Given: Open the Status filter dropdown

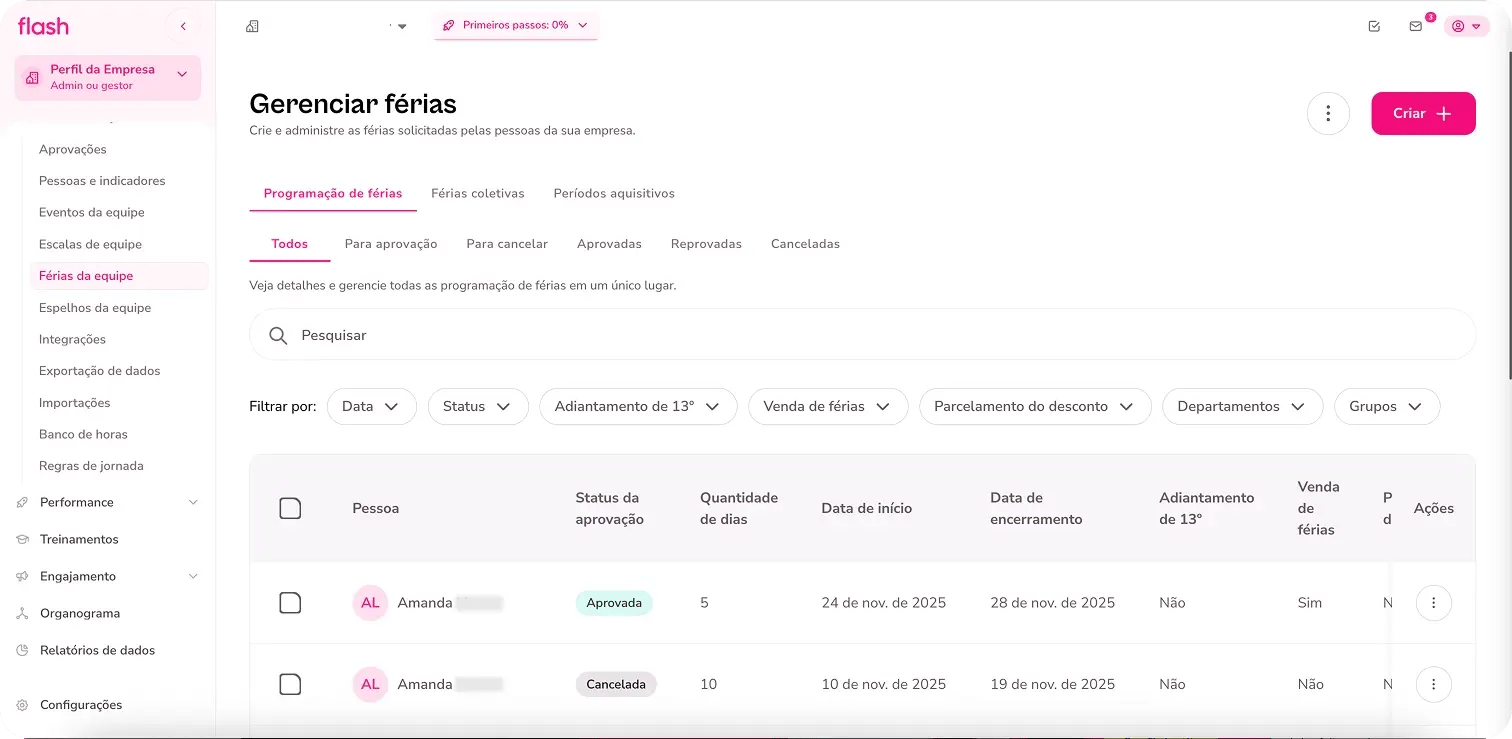Looking at the screenshot, I should (478, 407).
